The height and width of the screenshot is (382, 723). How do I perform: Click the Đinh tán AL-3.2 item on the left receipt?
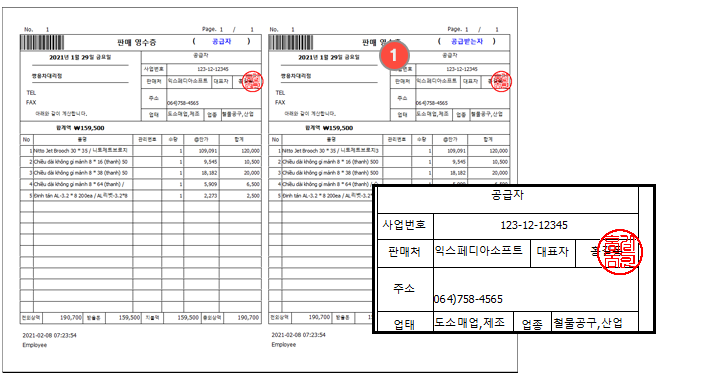(81, 196)
